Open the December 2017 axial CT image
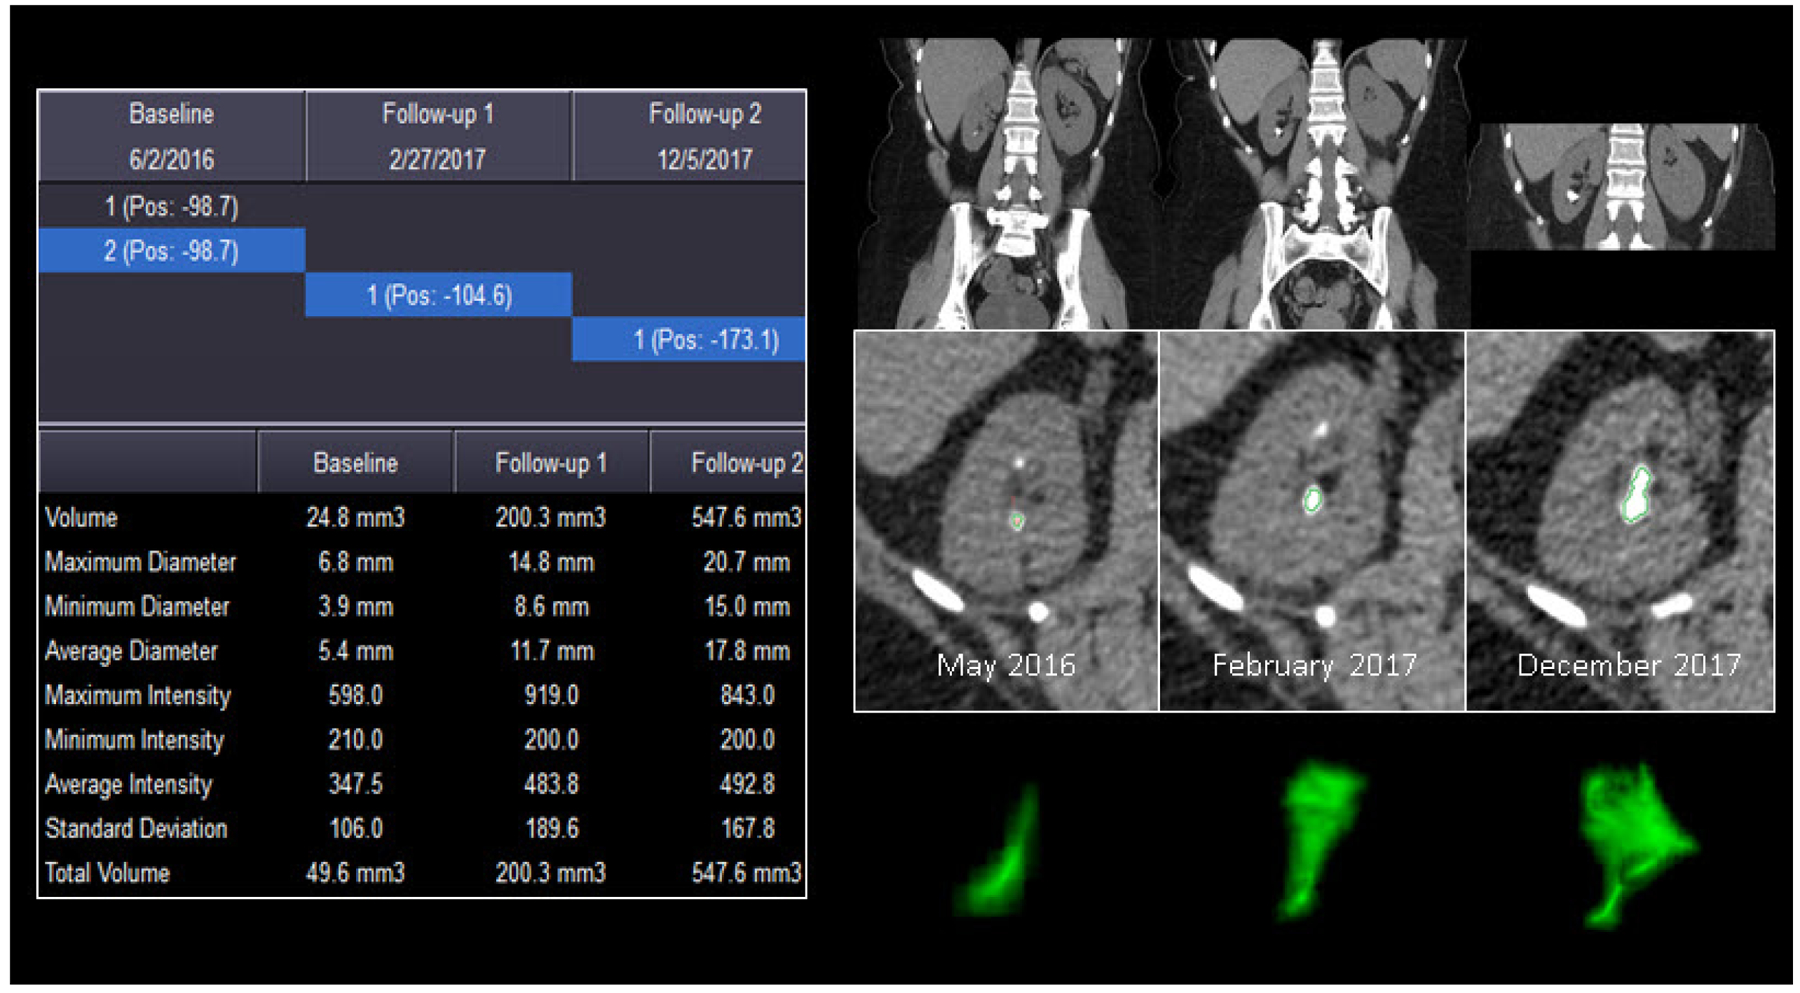 click(1620, 520)
